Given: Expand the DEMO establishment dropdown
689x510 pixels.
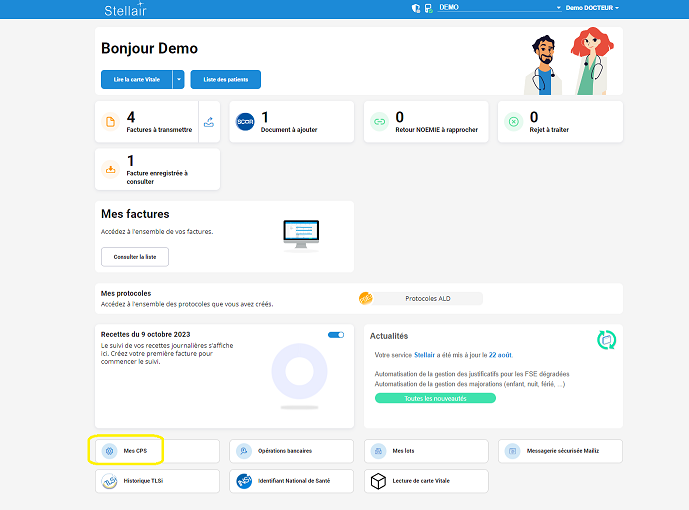Looking at the screenshot, I should tap(500, 8).
